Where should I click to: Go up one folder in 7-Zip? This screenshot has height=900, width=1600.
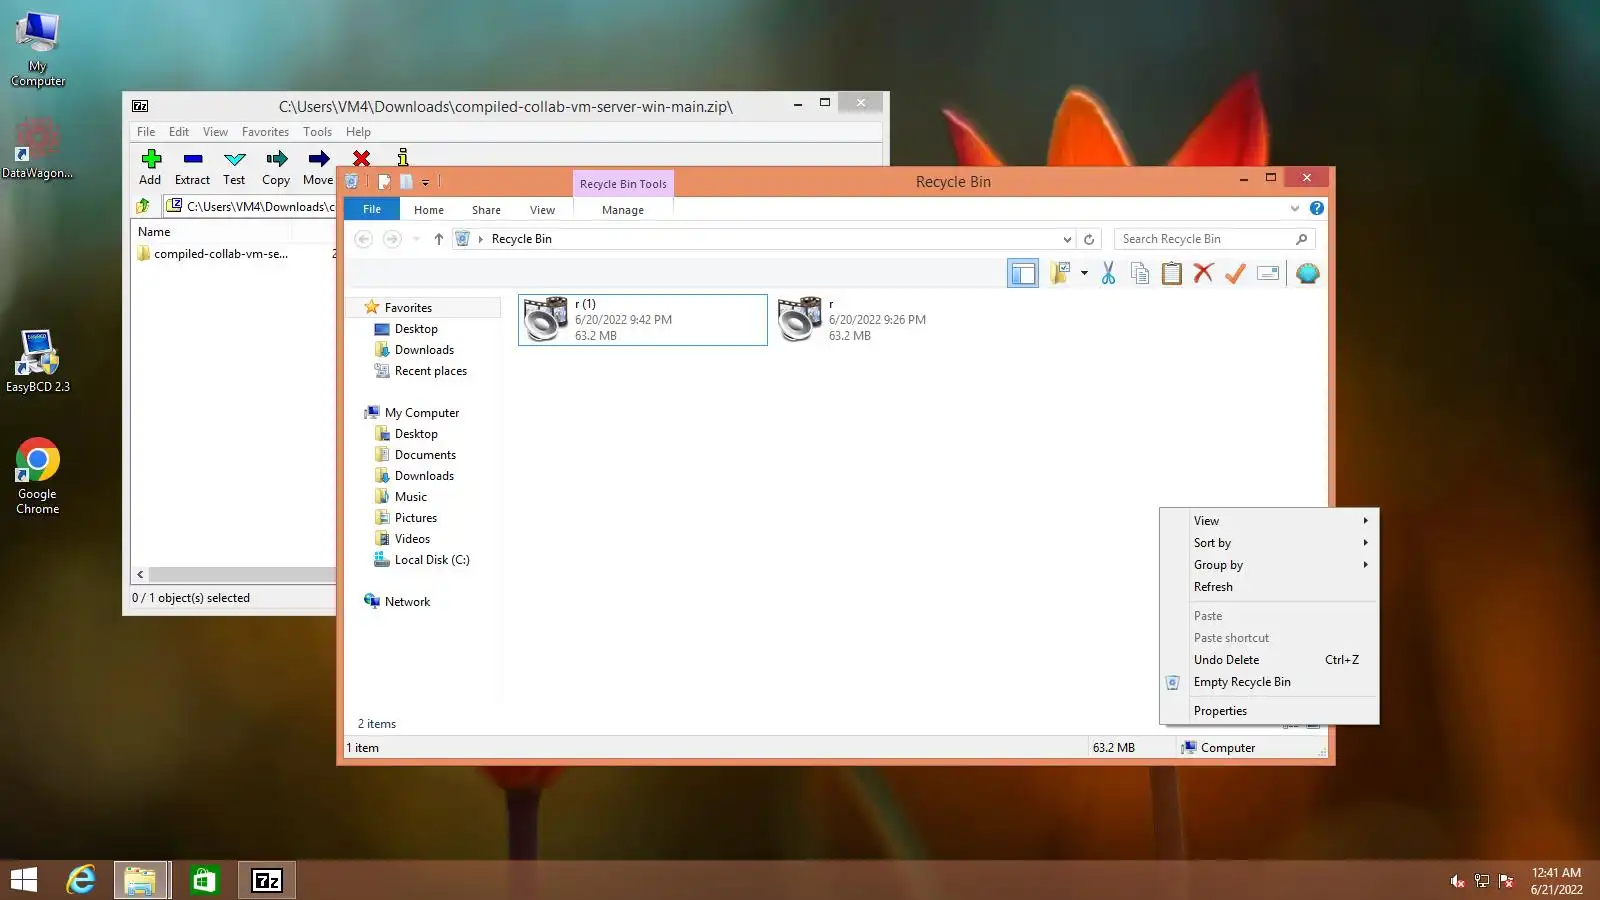143,206
